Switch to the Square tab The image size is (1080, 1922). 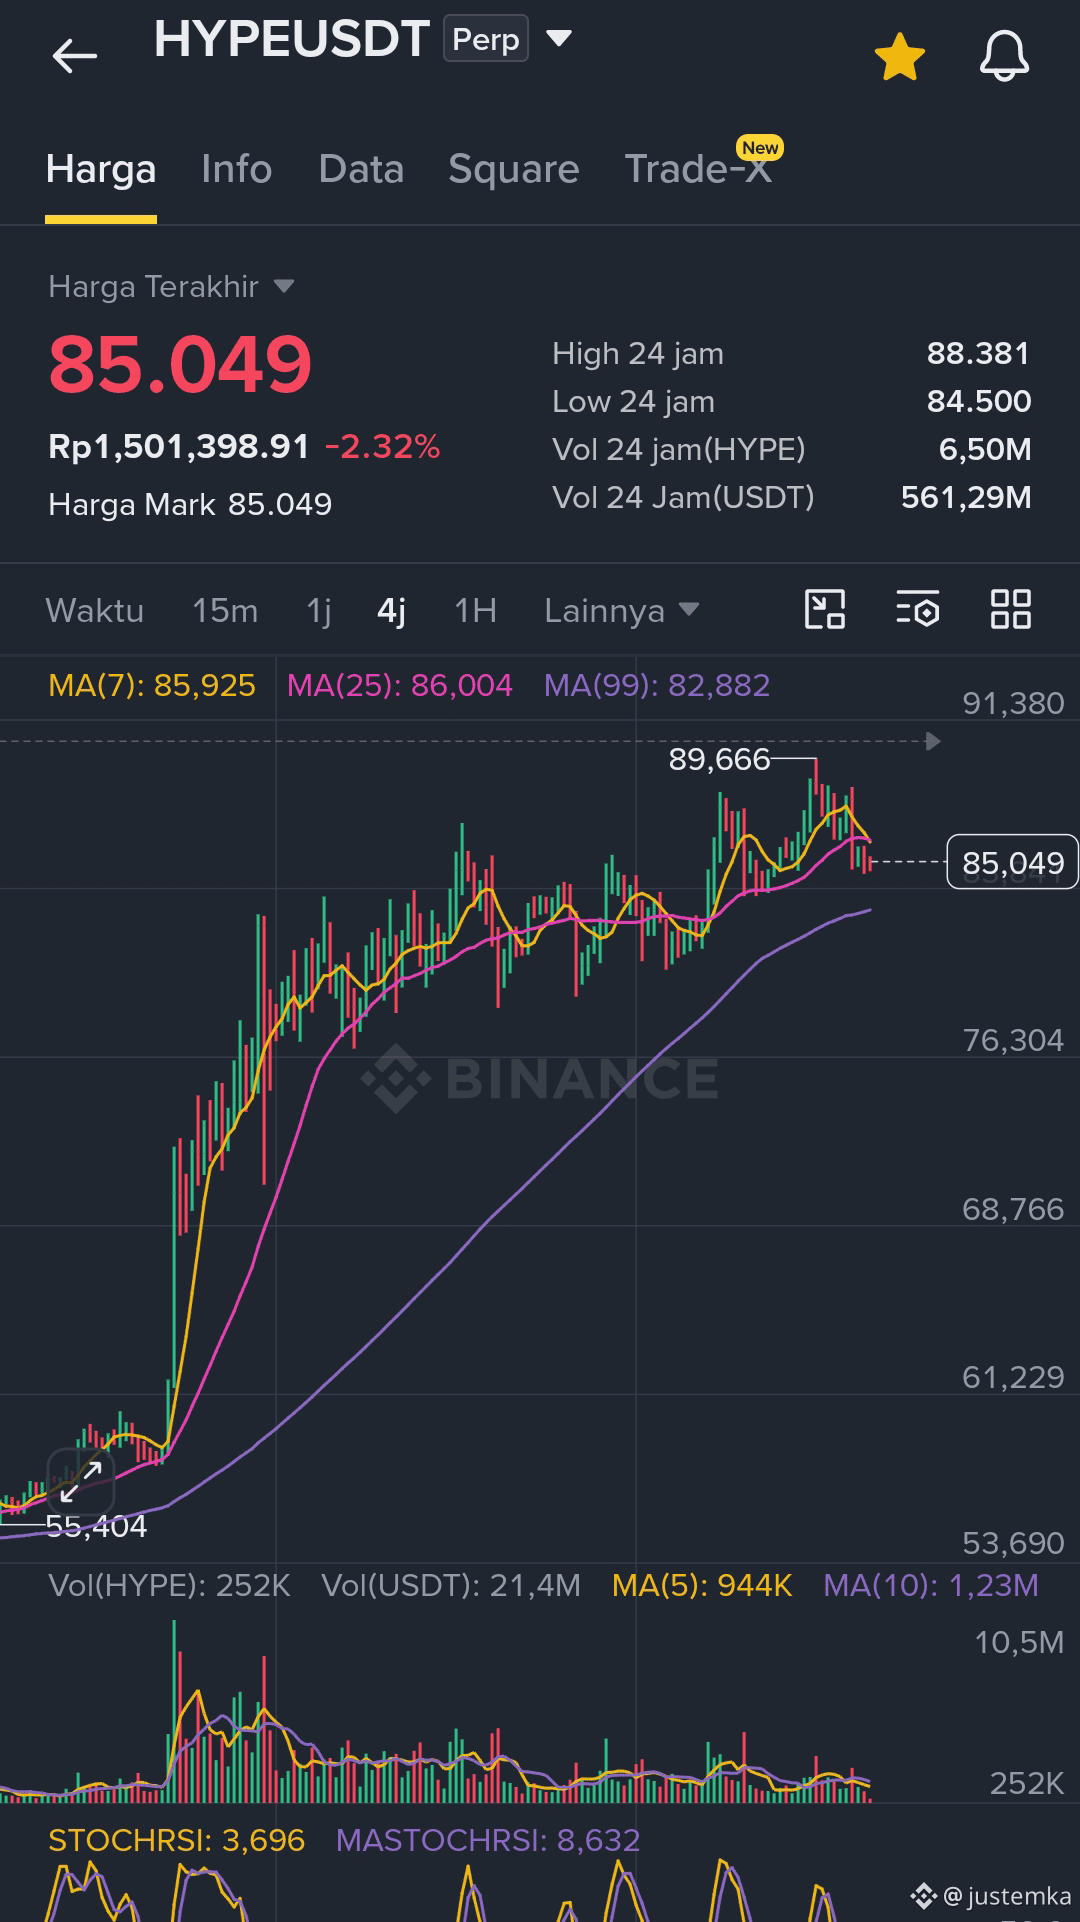click(514, 169)
